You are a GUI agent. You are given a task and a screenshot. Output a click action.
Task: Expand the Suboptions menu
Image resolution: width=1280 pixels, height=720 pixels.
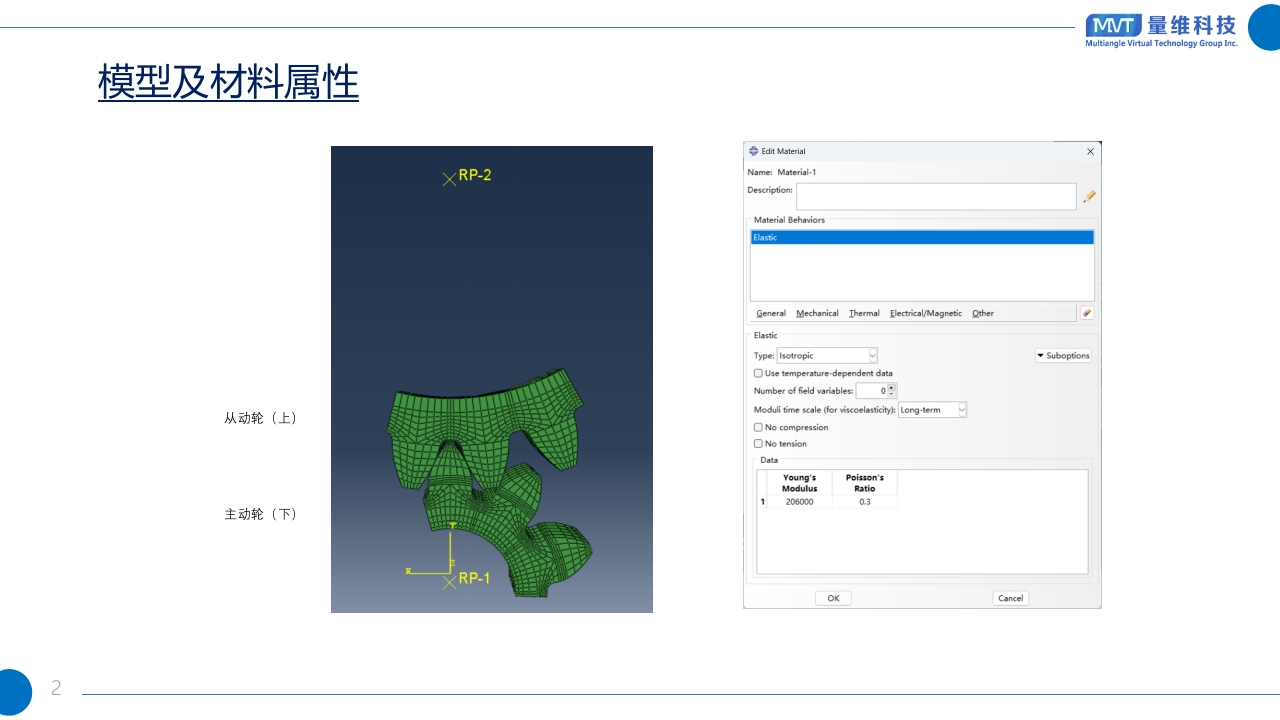(1063, 355)
